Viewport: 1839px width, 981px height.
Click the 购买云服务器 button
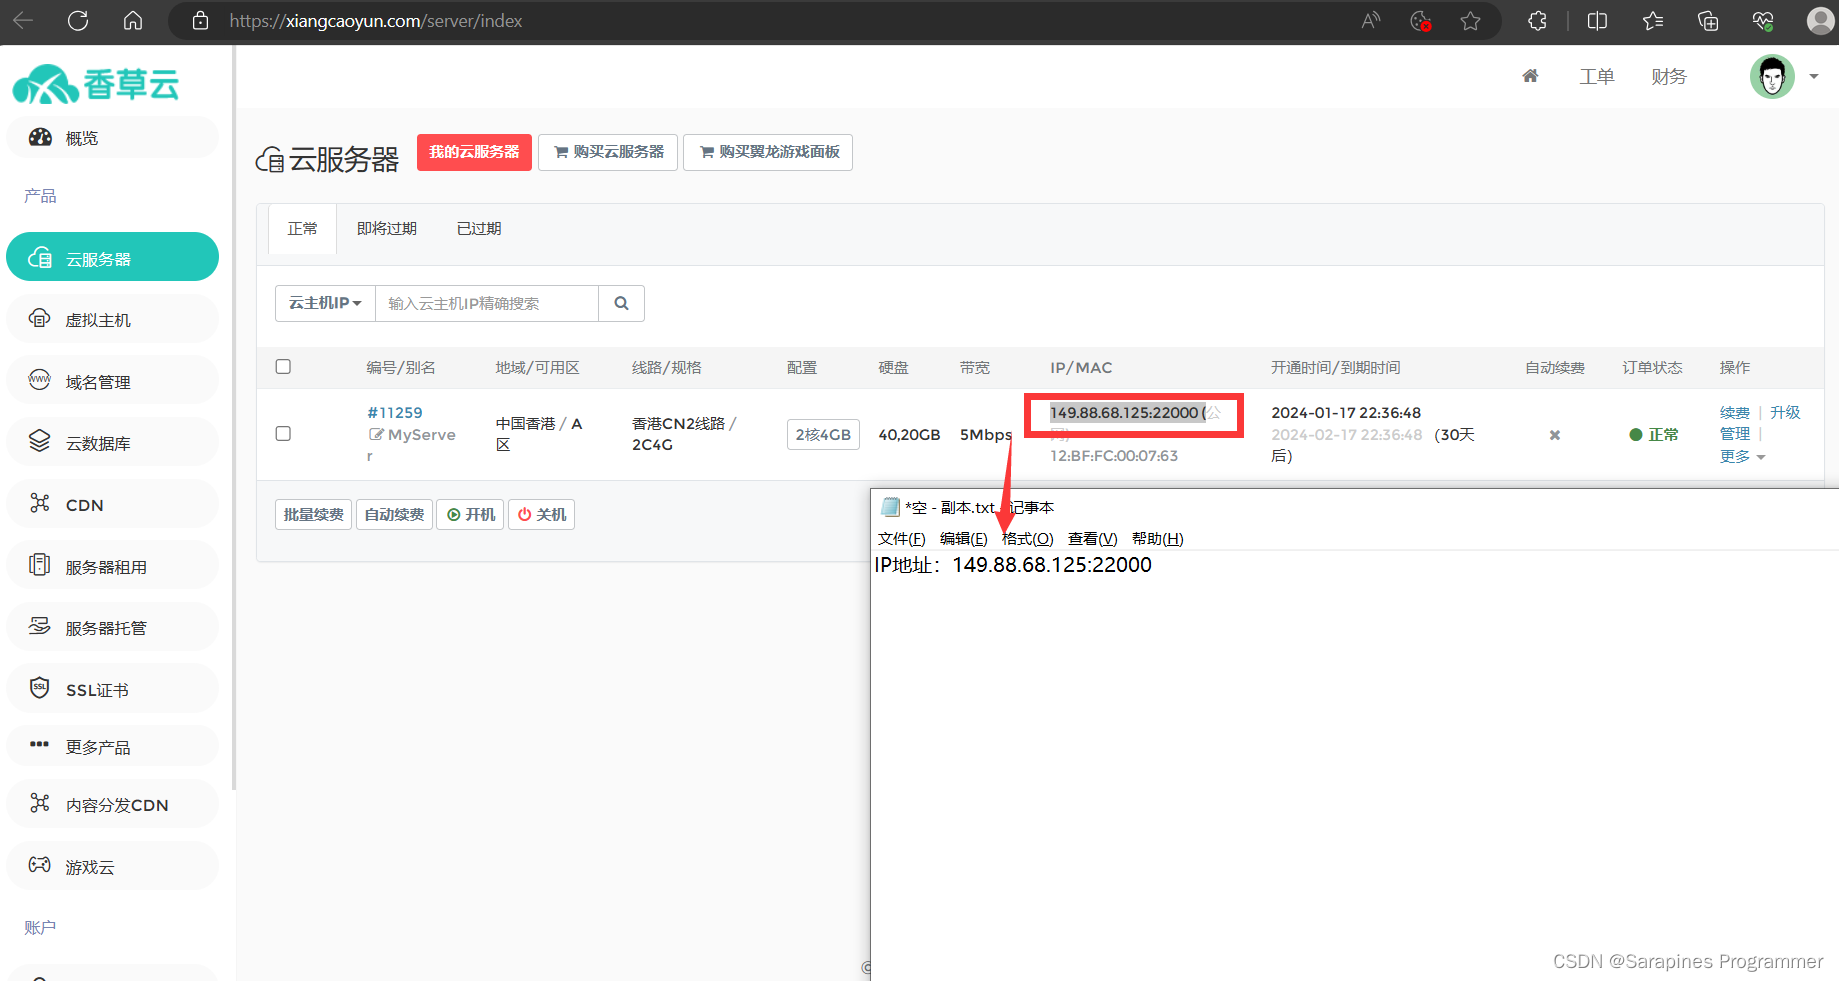coord(608,152)
